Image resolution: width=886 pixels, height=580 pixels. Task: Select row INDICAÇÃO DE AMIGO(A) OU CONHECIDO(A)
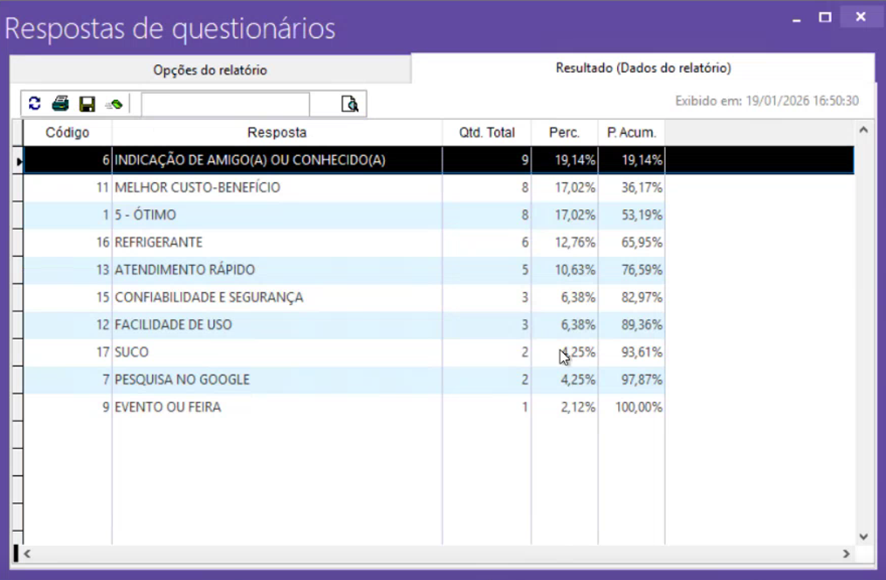click(x=438, y=160)
